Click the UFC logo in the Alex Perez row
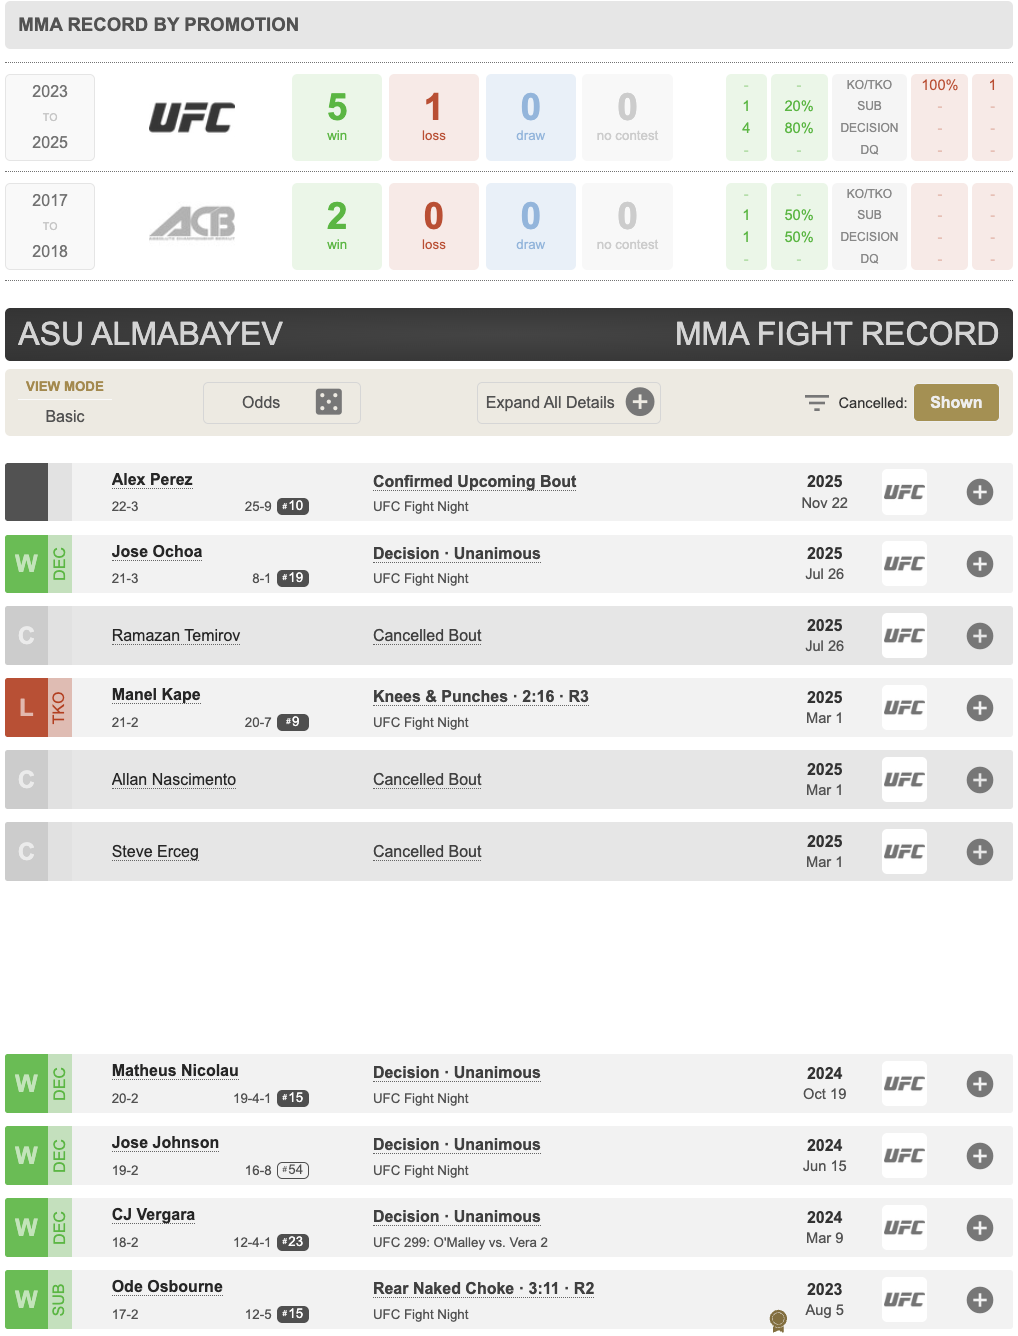The width and height of the screenshot is (1018, 1336). tap(904, 492)
